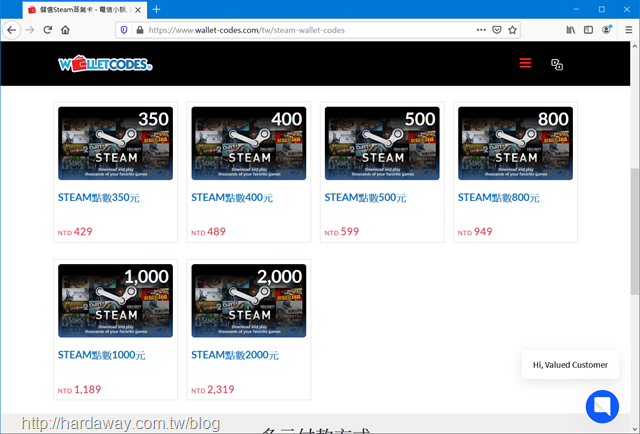Open STEAM點數1000元 product link
Screen dimensions: 640x434
pos(101,355)
